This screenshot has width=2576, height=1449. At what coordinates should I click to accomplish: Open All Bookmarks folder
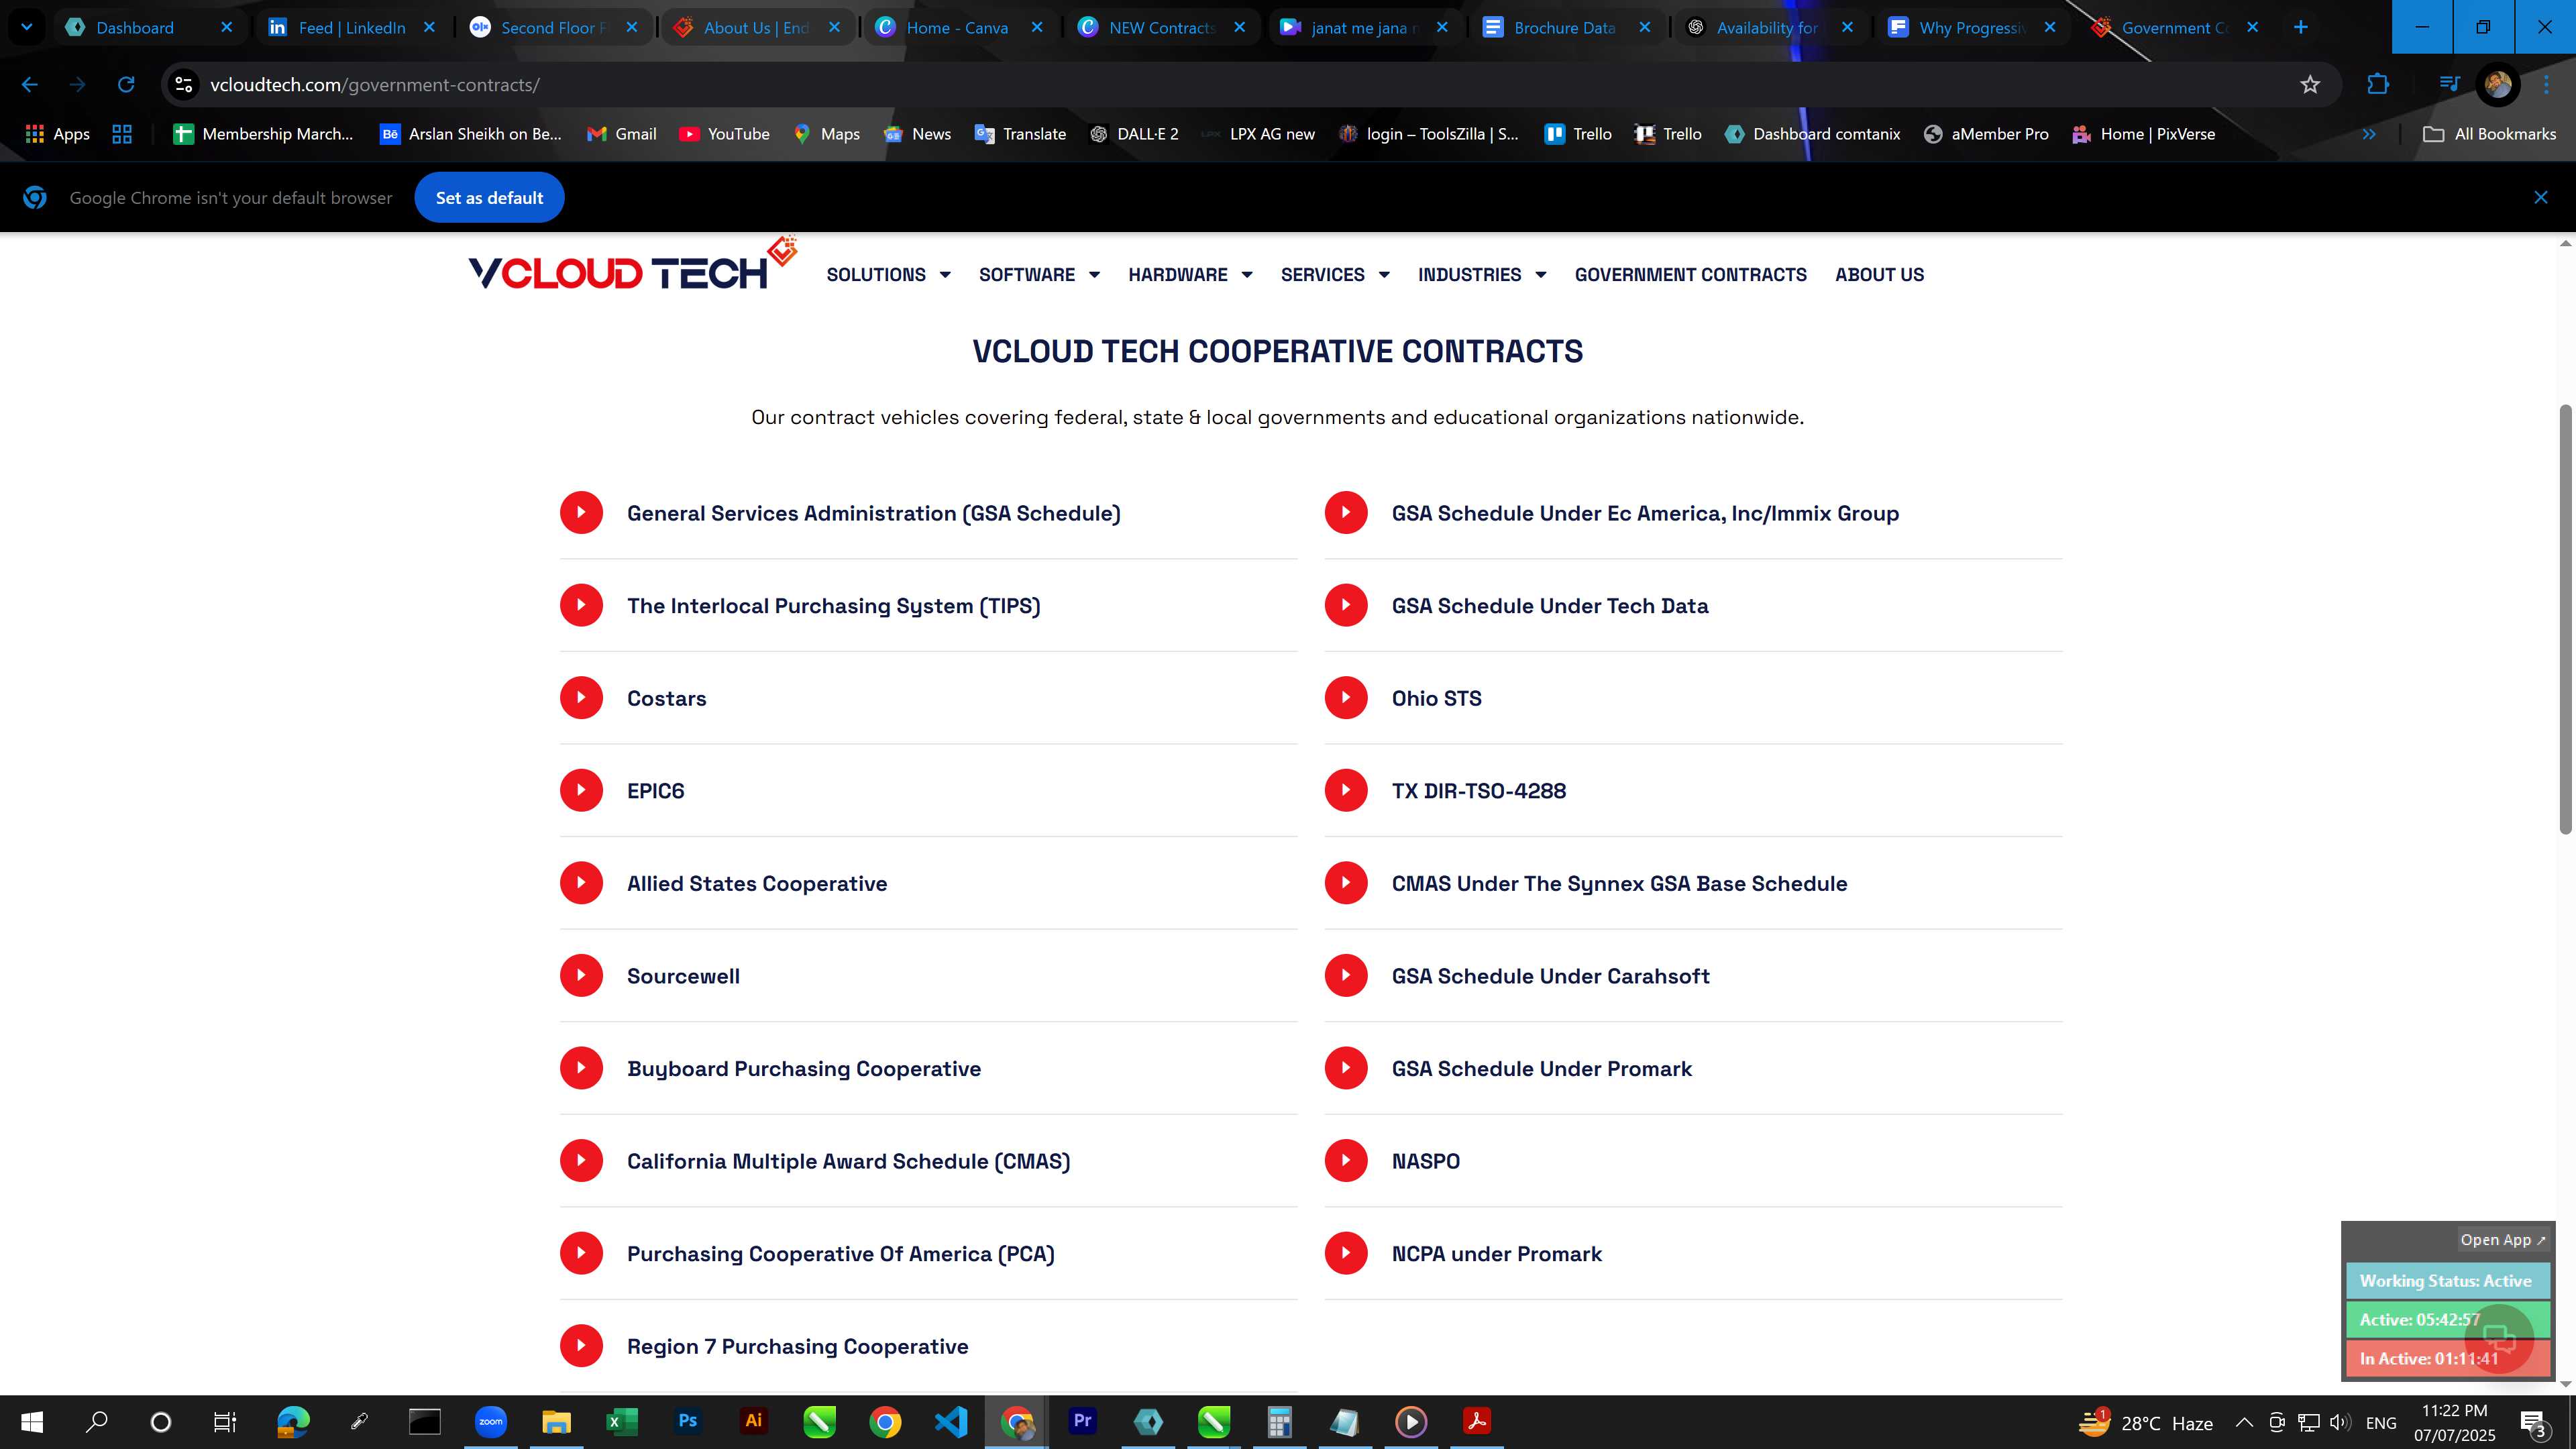click(x=2489, y=134)
